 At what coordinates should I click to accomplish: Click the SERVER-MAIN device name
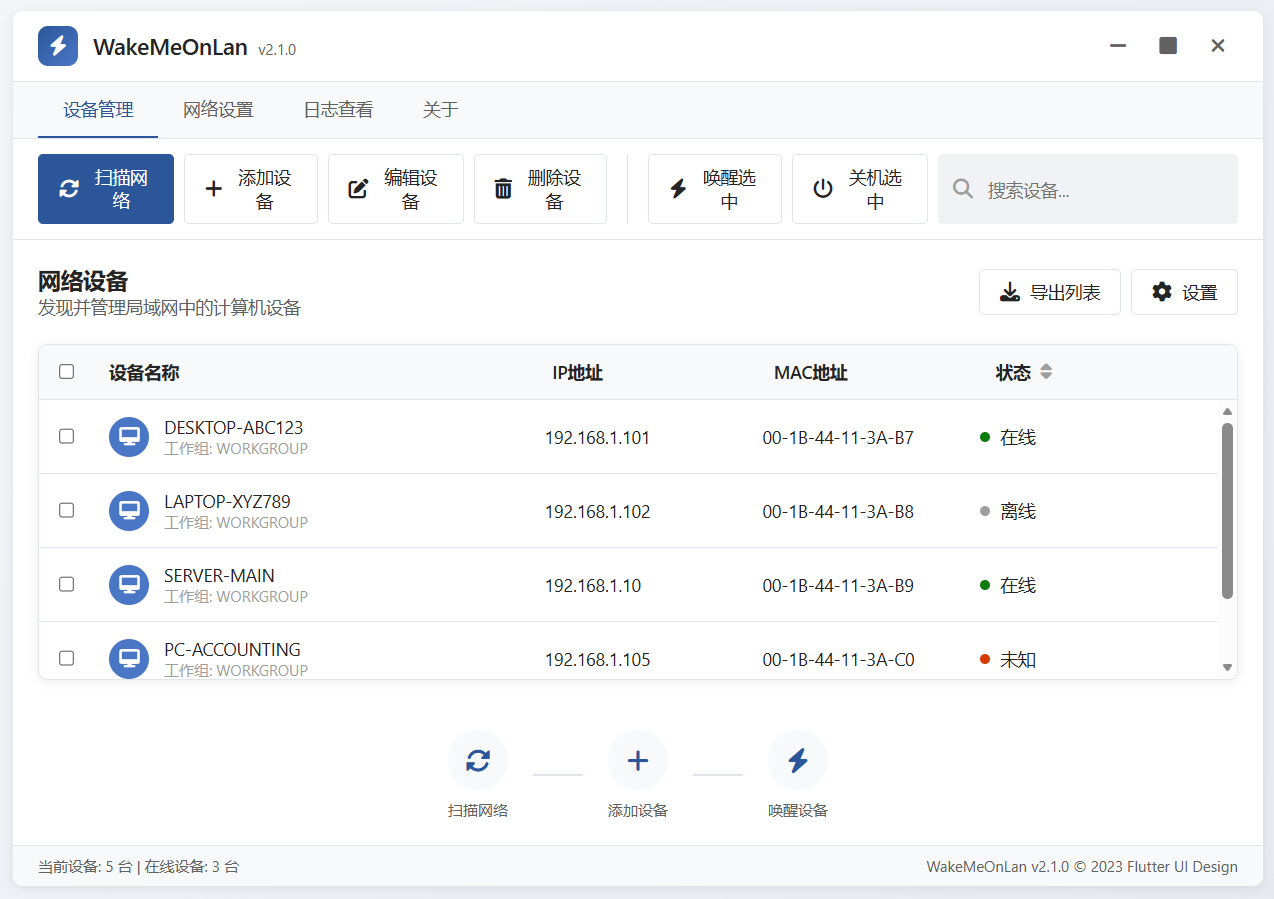tap(219, 576)
